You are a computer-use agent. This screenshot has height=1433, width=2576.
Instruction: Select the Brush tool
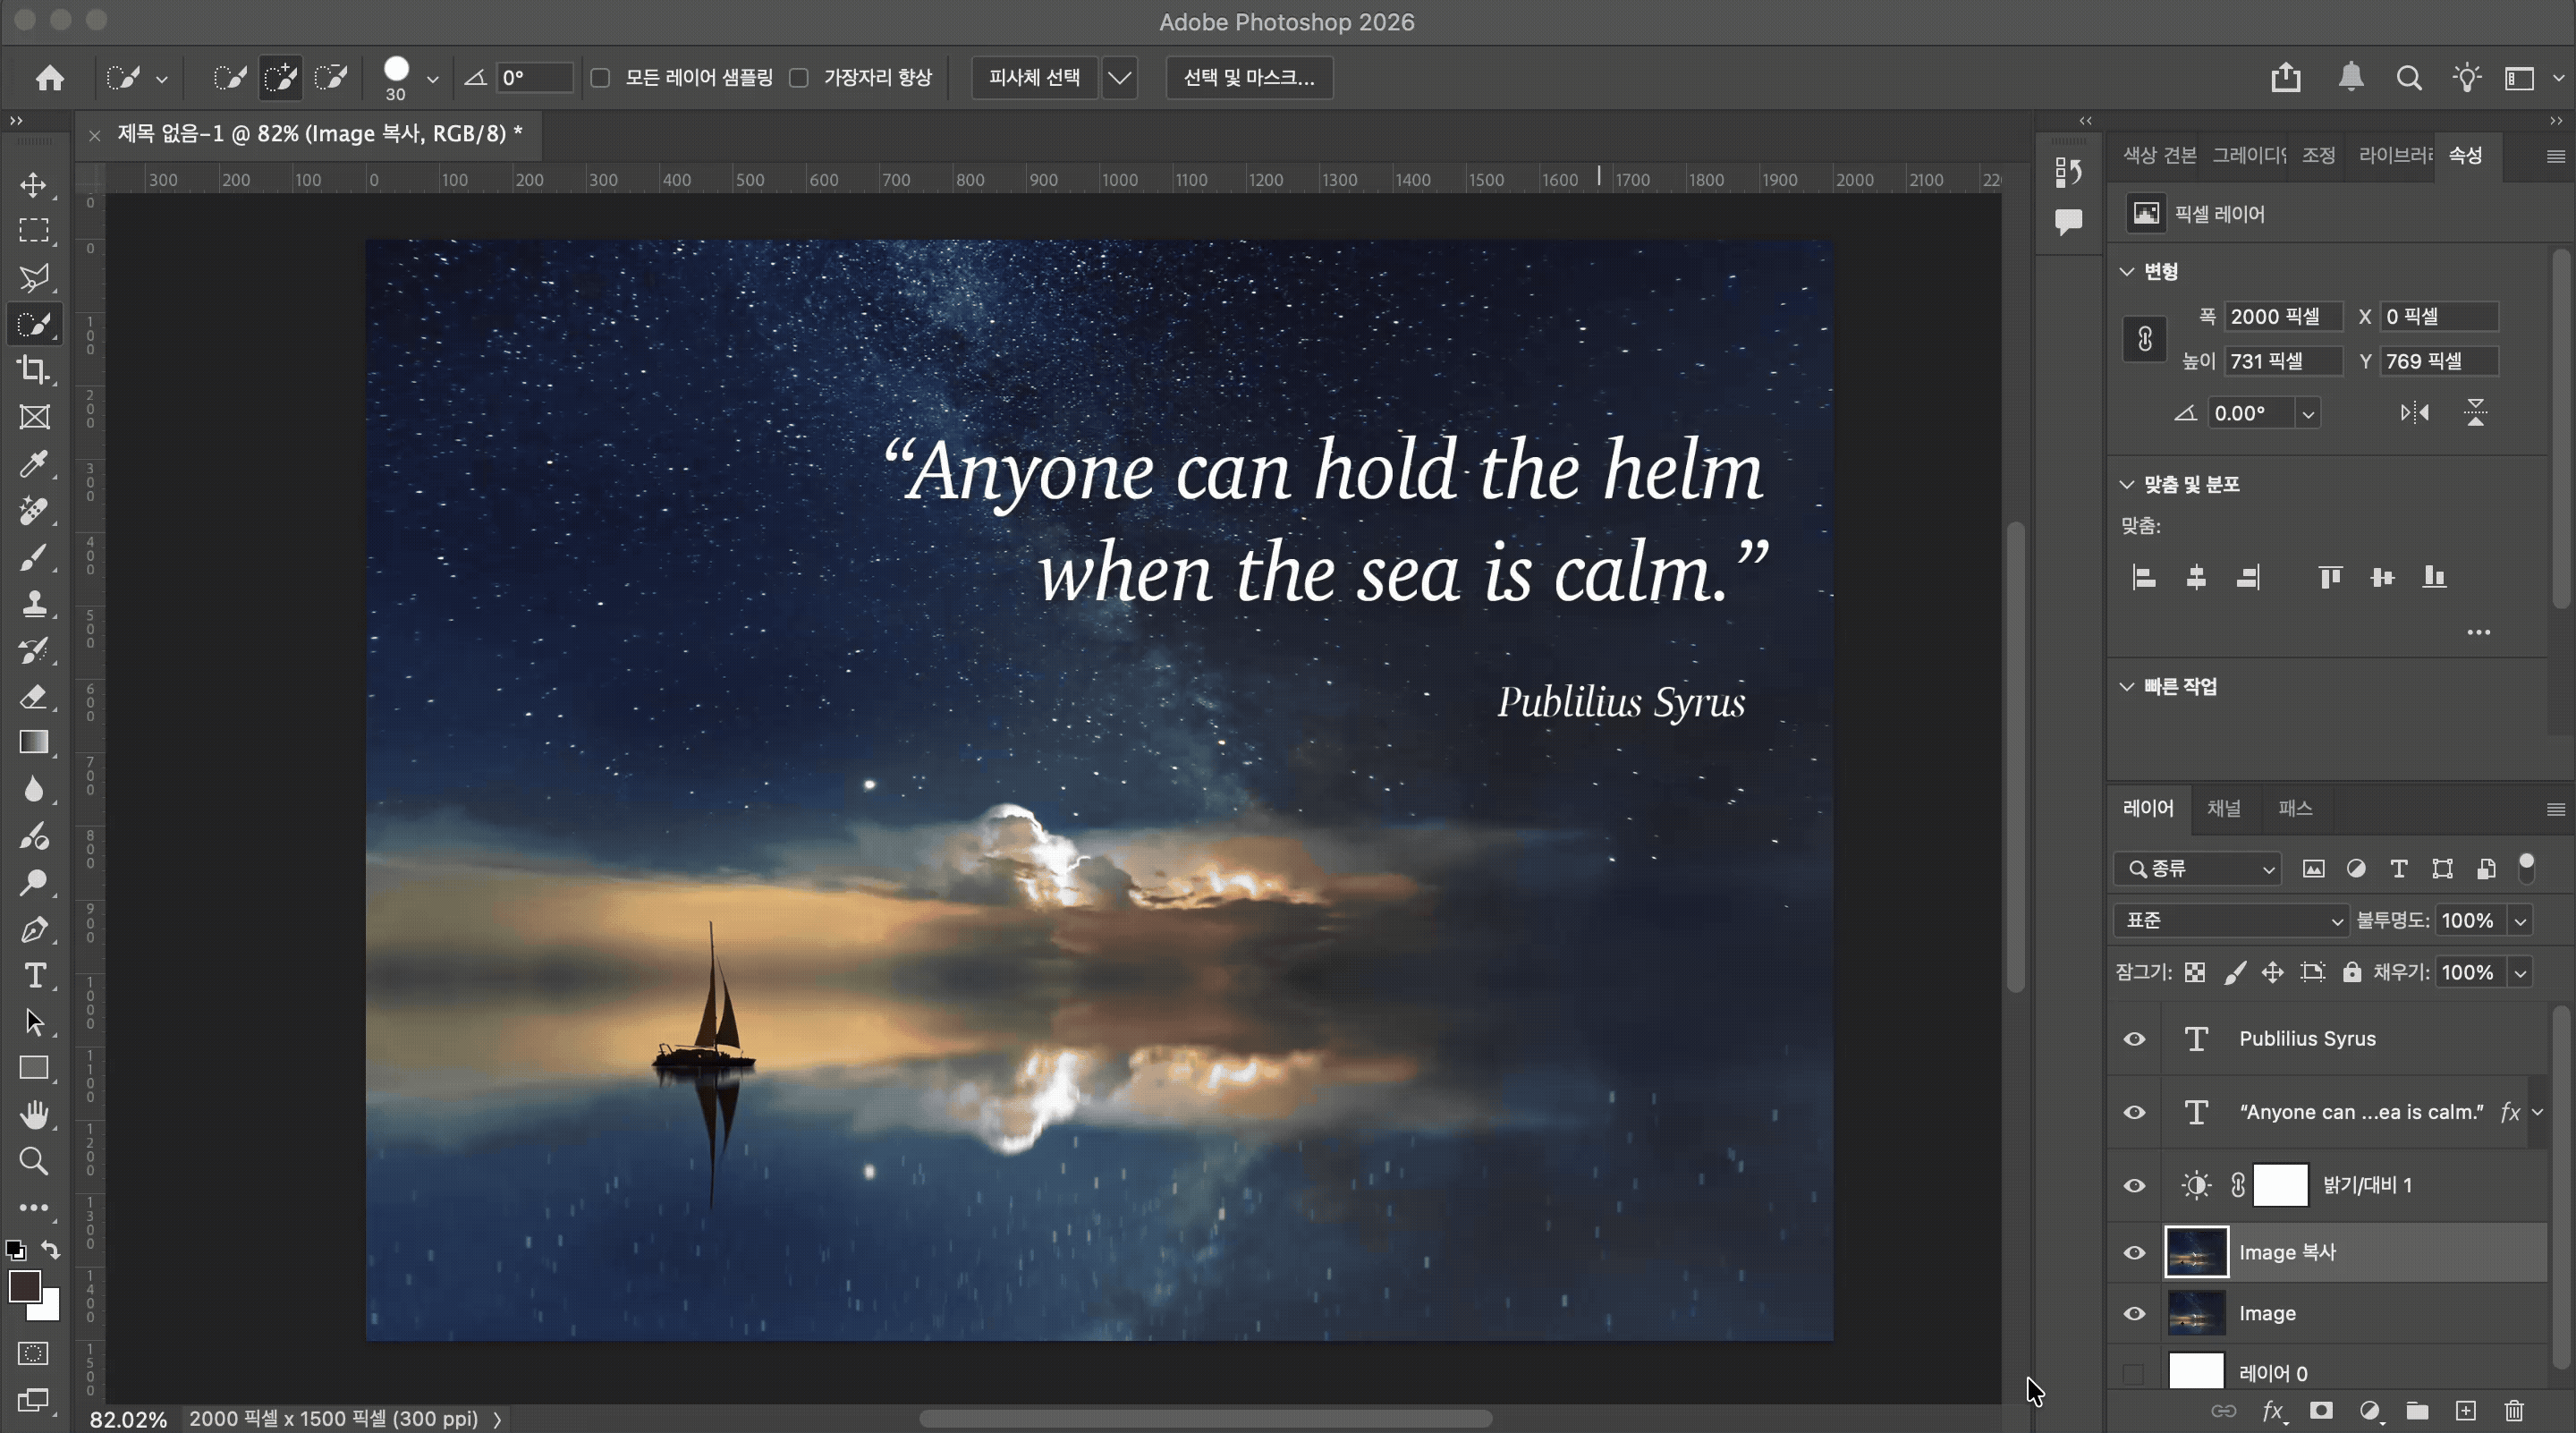tap(34, 557)
